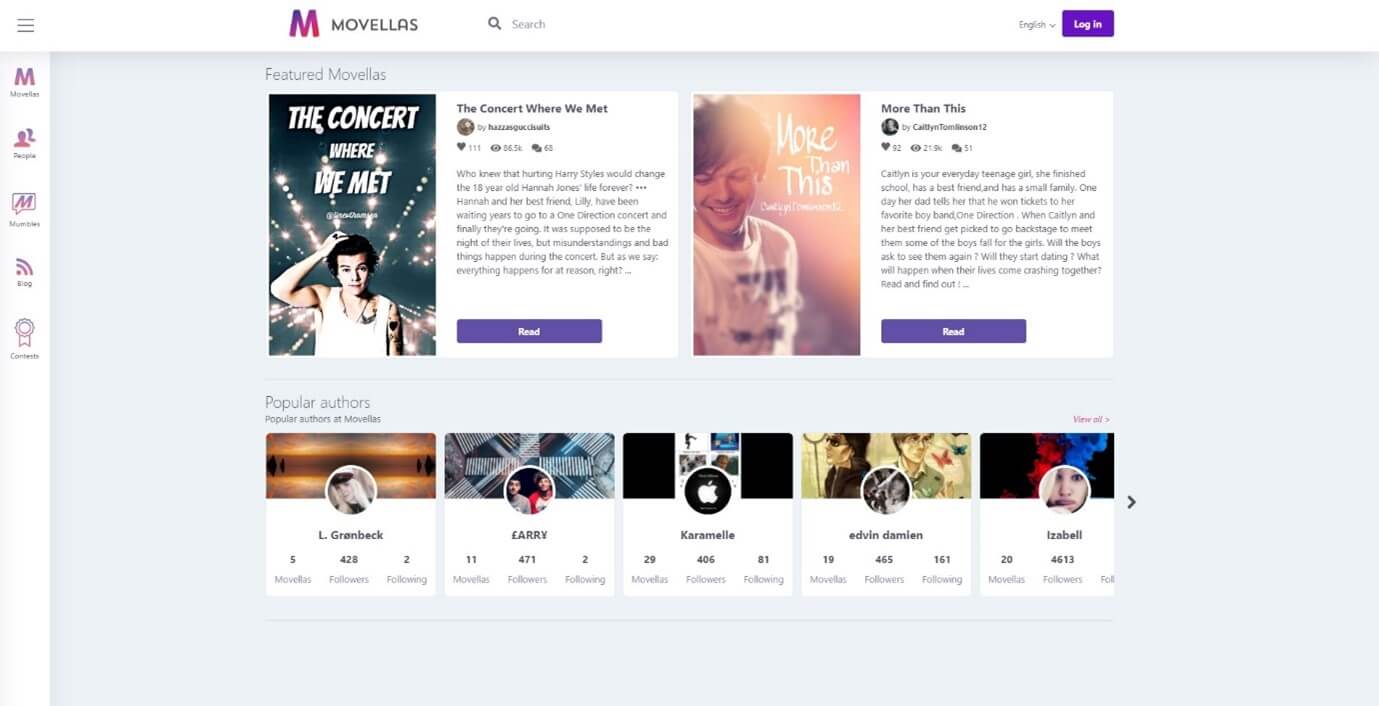Click the search magnifier icon
This screenshot has height=706, width=1379.
pos(494,24)
